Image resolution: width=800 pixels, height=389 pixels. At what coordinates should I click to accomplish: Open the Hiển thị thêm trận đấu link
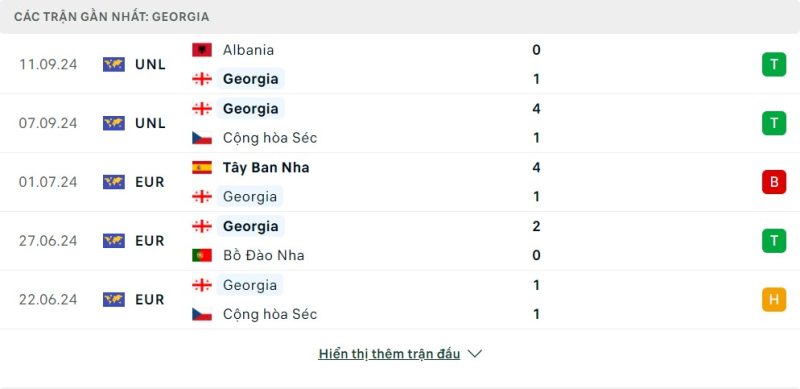389,354
